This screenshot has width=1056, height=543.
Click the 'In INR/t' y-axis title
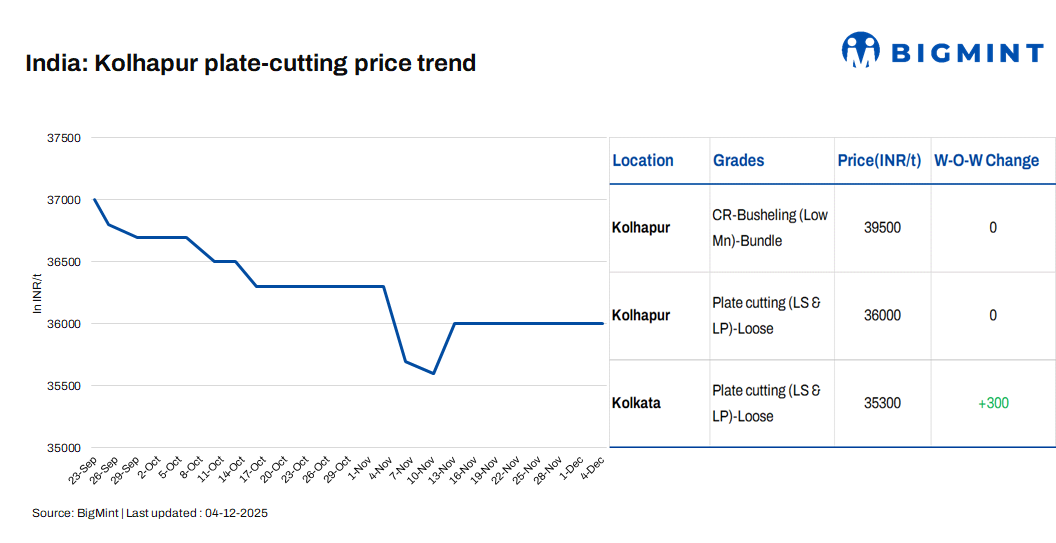tap(38, 293)
